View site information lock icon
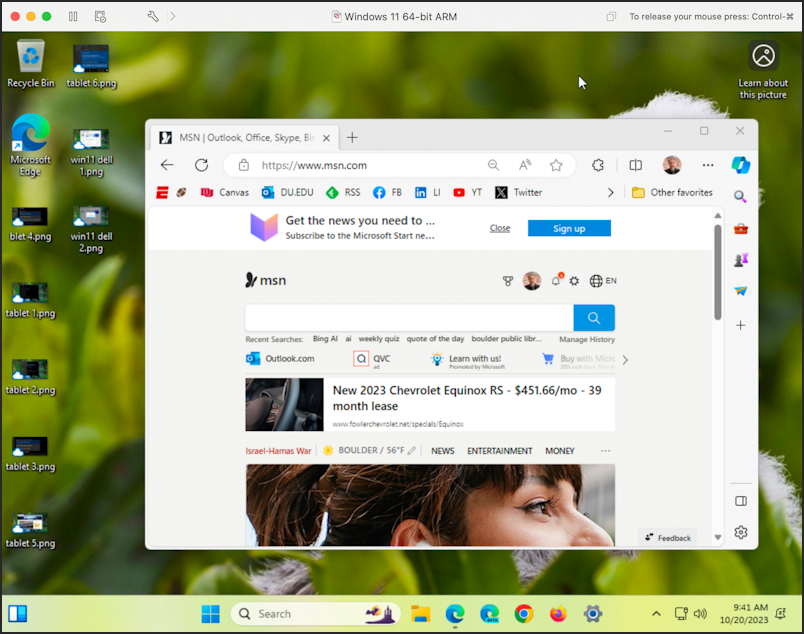Viewport: 804px width, 634px height. click(244, 165)
